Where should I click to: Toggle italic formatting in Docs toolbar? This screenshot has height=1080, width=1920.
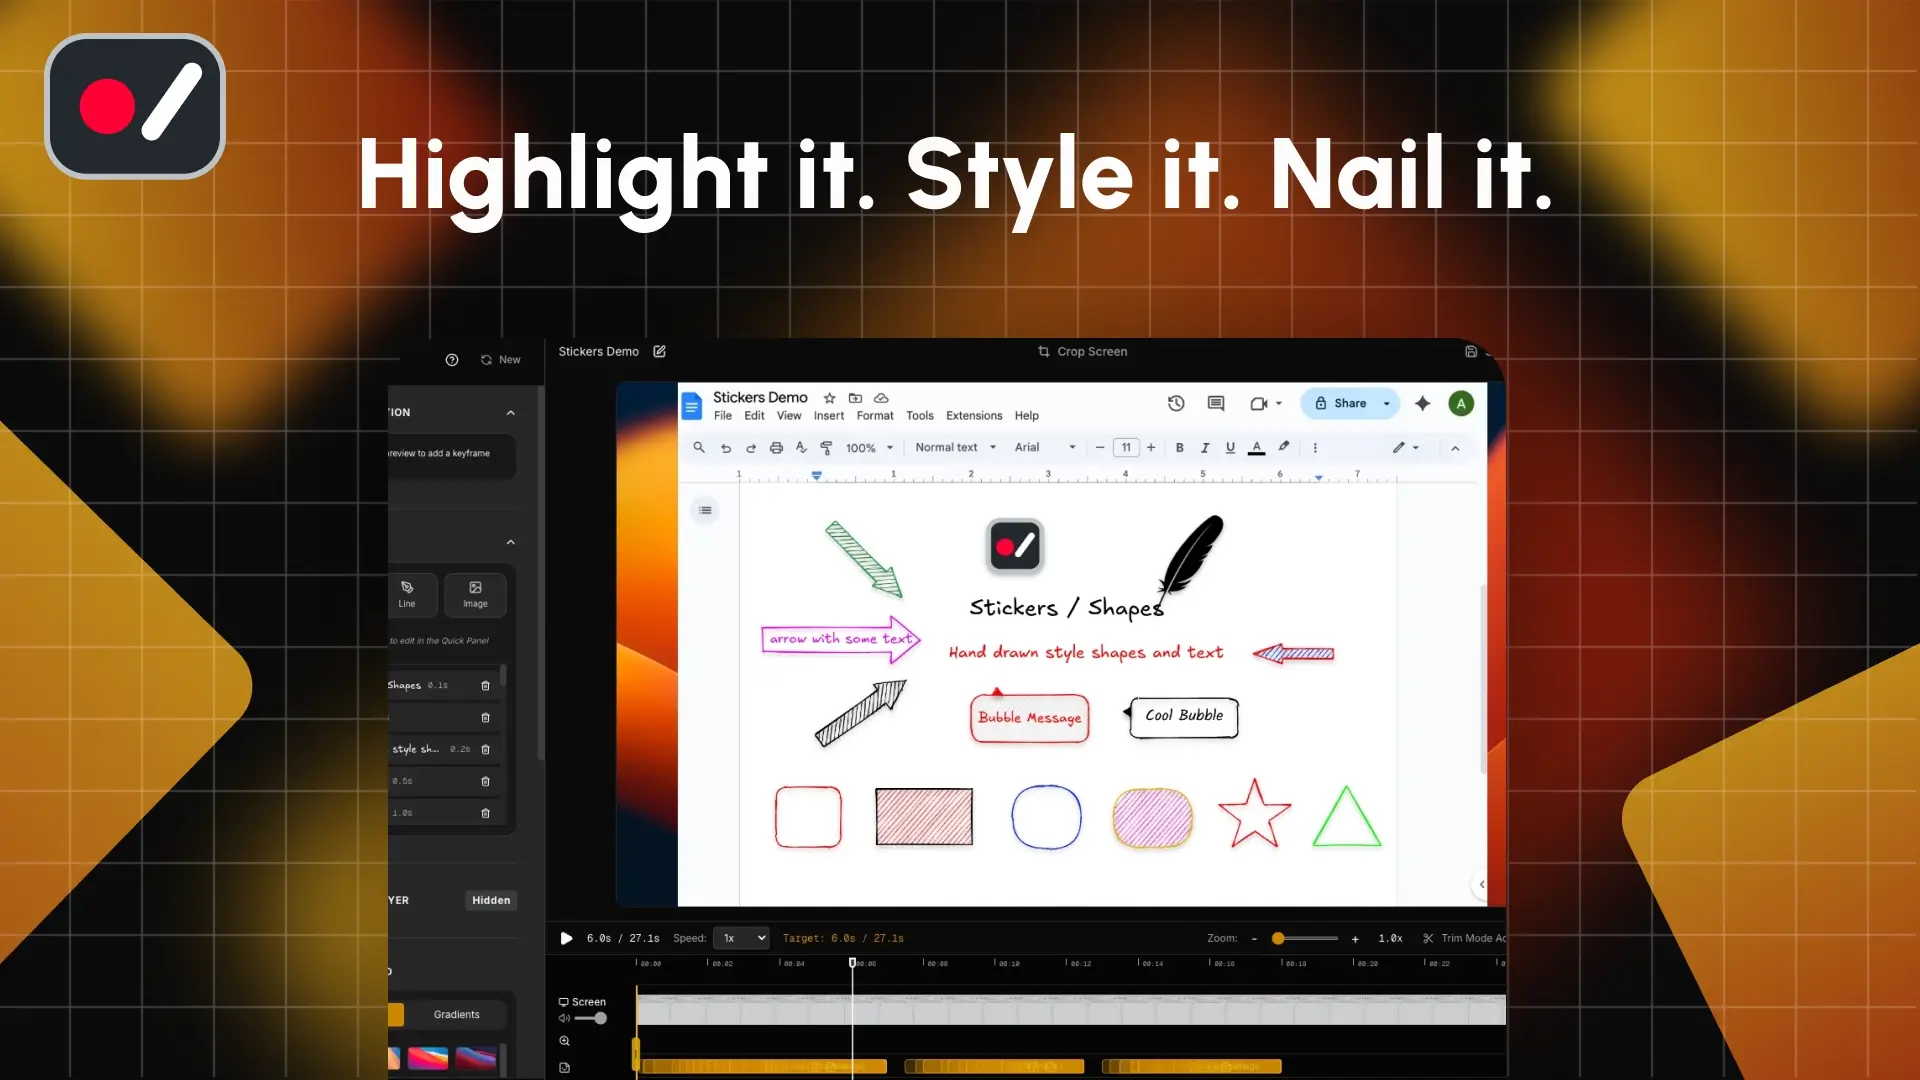pos(1205,448)
